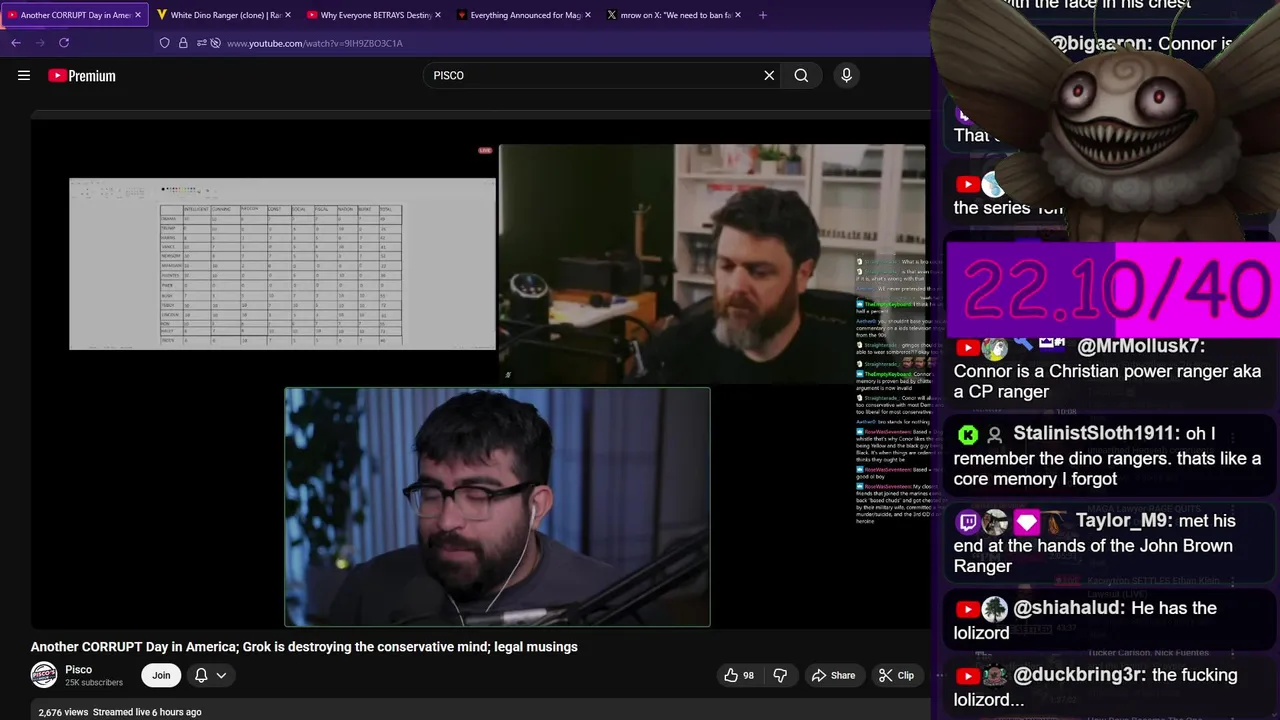Clear the PISCO search text

tap(769, 75)
